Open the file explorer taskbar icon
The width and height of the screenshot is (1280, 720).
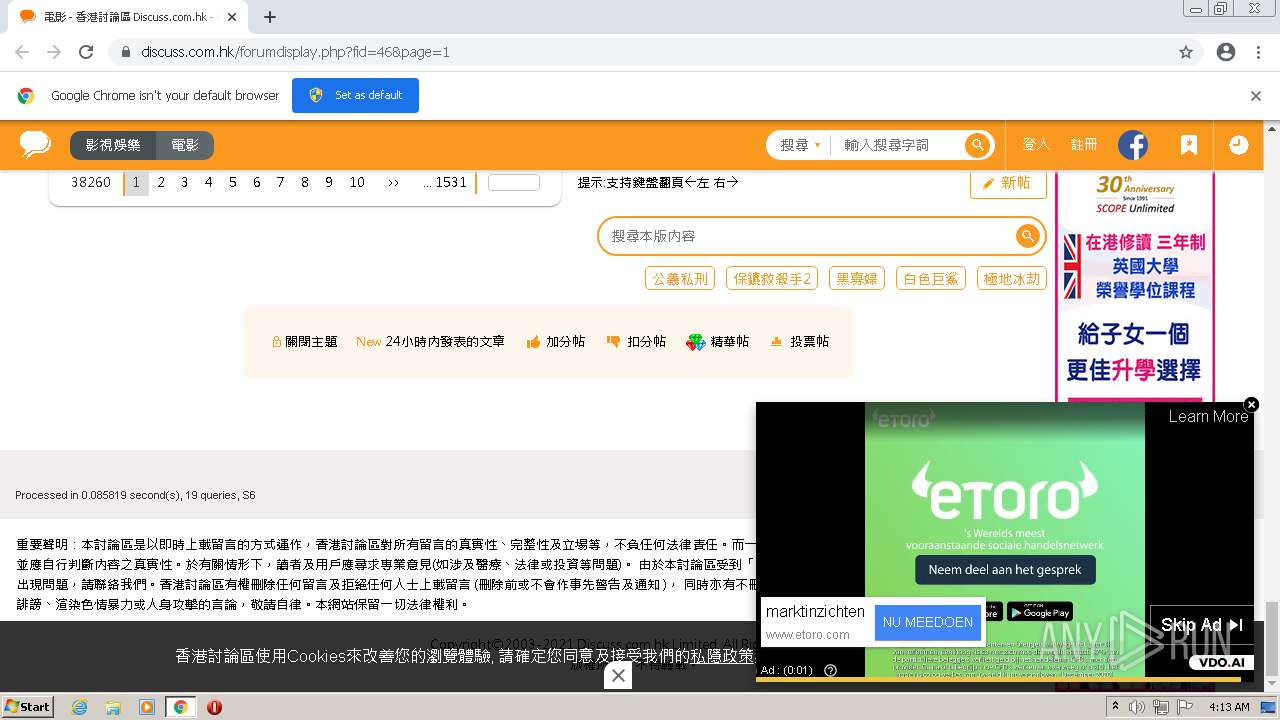tap(113, 707)
